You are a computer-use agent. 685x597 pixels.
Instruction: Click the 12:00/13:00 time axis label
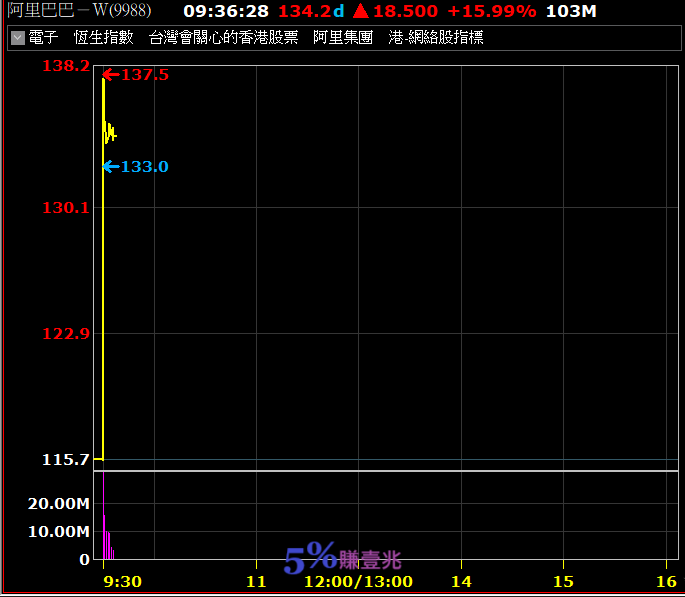click(x=358, y=582)
